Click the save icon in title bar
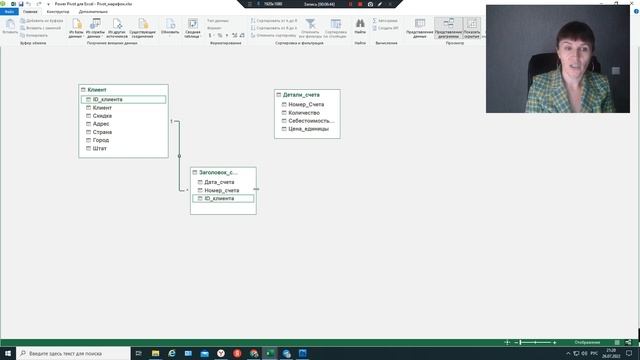Screen dimensions: 640x360 21,4
